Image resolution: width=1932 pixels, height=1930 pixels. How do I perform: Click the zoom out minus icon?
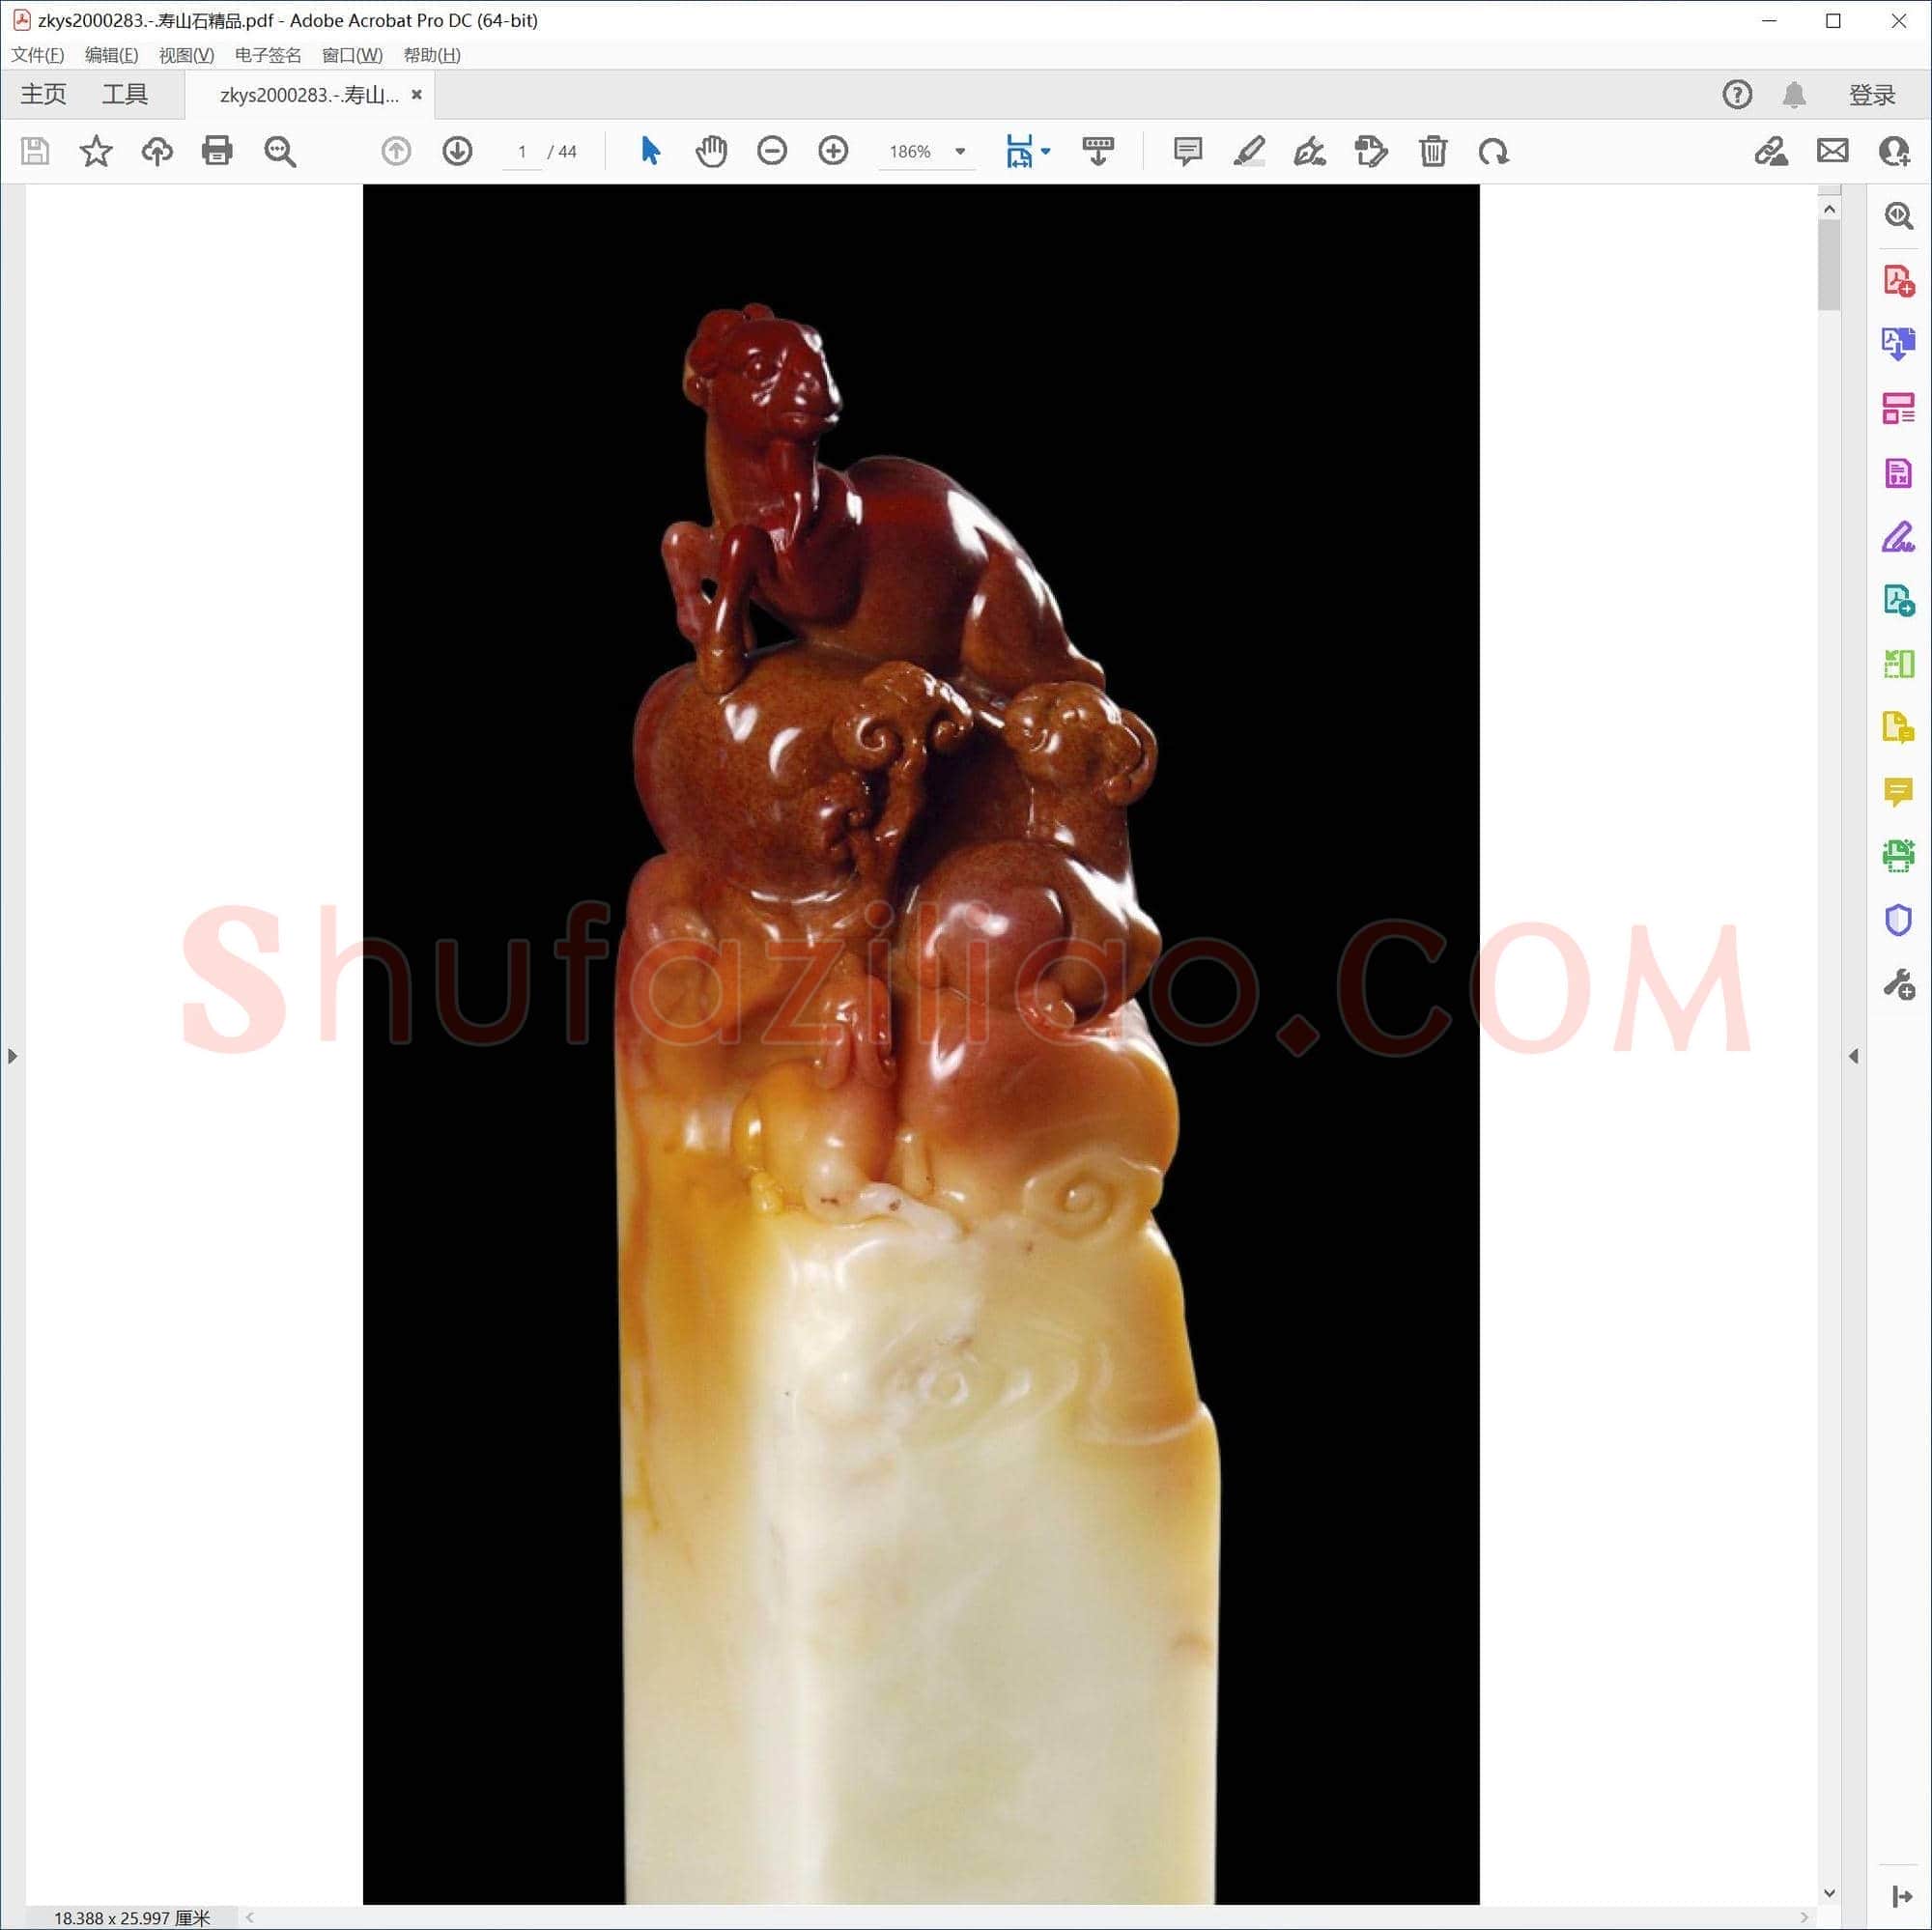click(x=772, y=151)
